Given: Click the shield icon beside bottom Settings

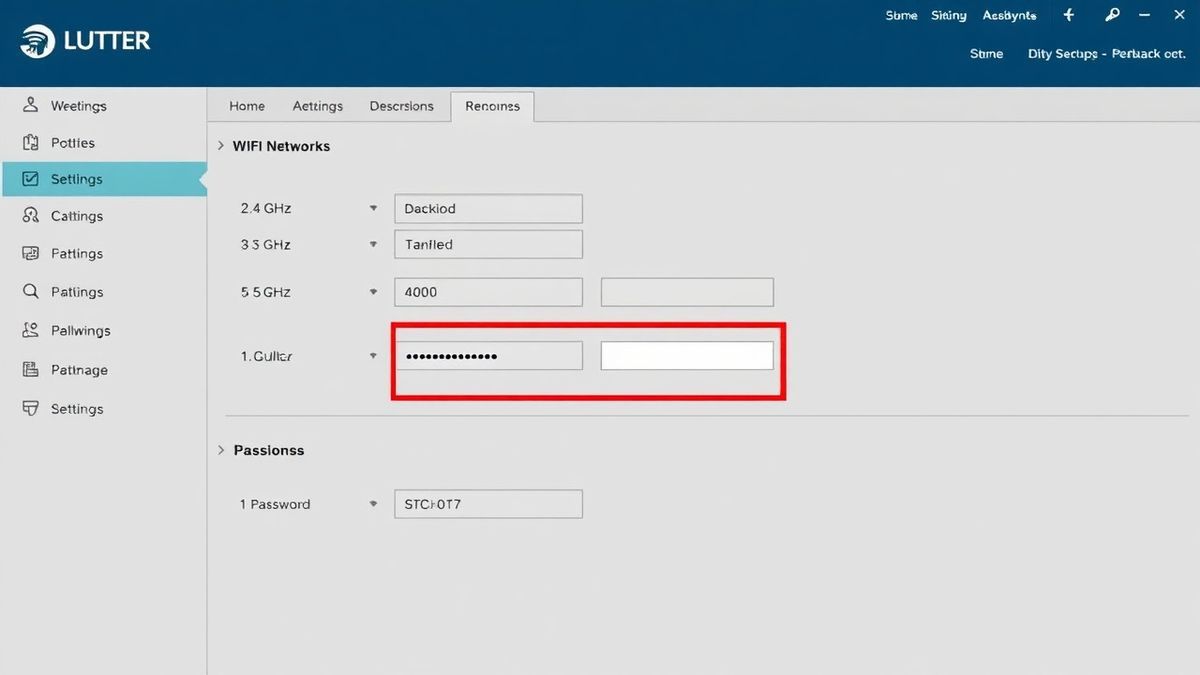Looking at the screenshot, I should (31, 408).
